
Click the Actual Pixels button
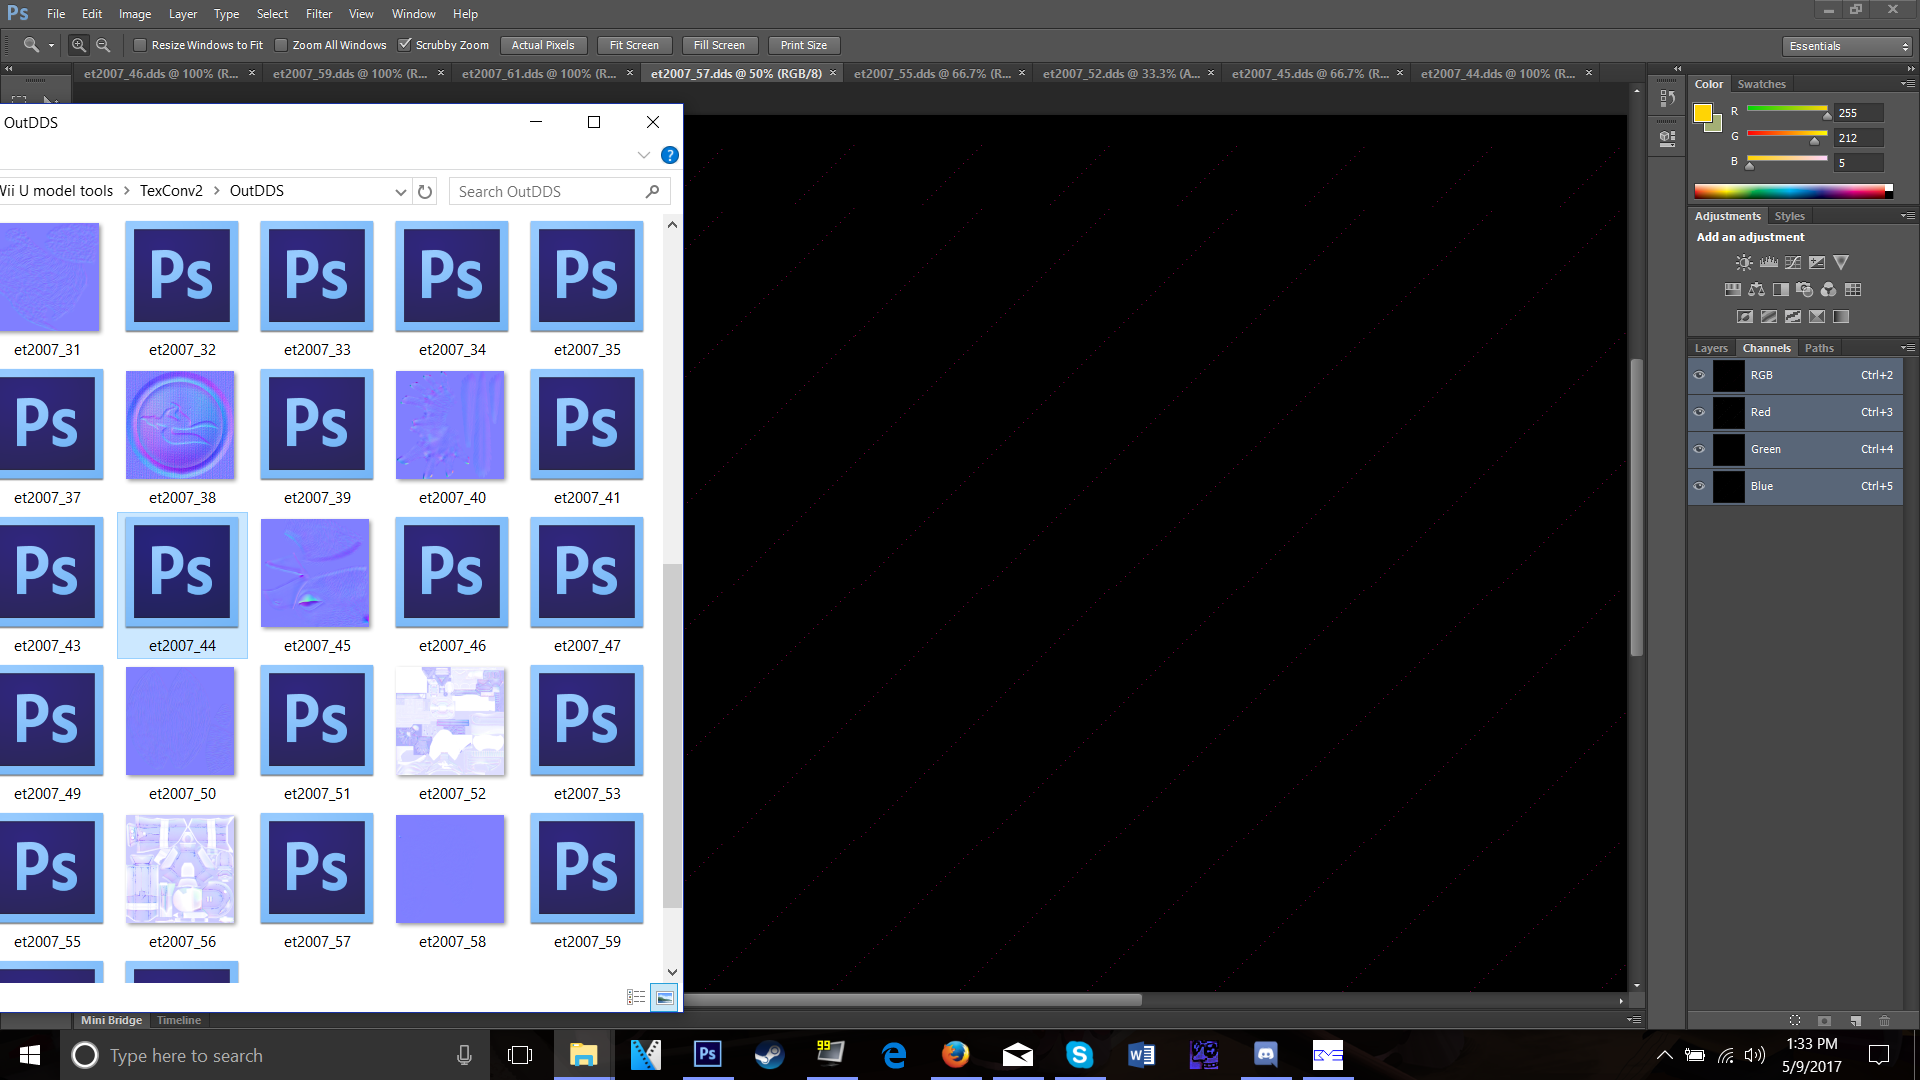pos(543,45)
